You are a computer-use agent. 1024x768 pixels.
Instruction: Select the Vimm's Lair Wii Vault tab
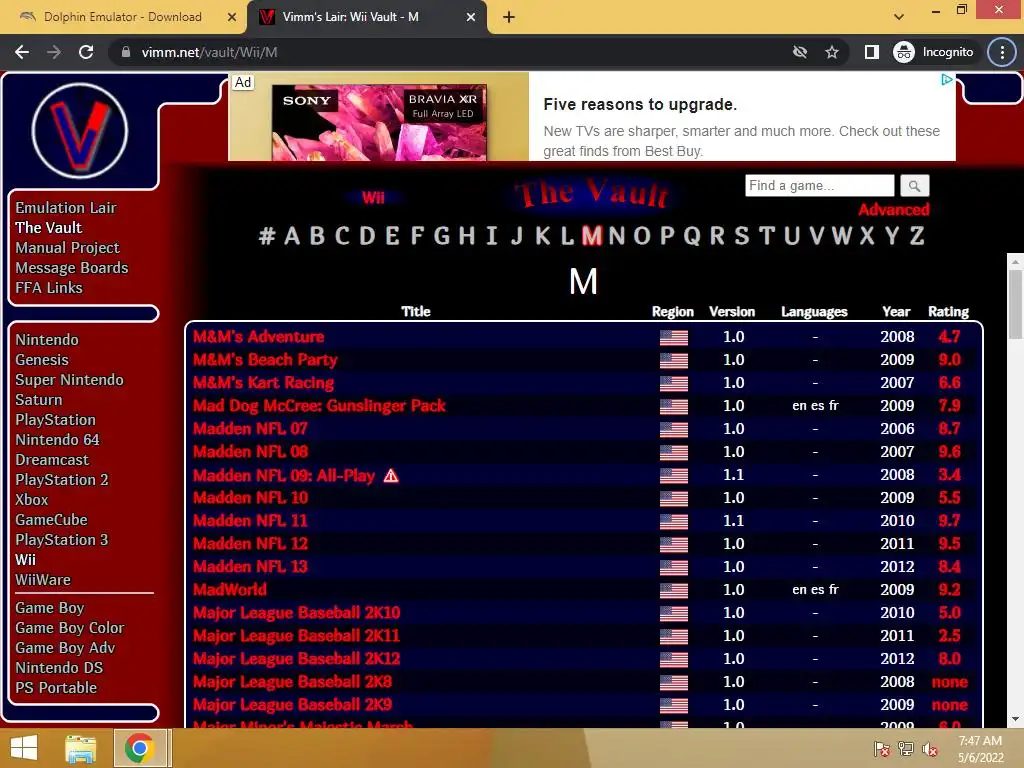(x=351, y=17)
